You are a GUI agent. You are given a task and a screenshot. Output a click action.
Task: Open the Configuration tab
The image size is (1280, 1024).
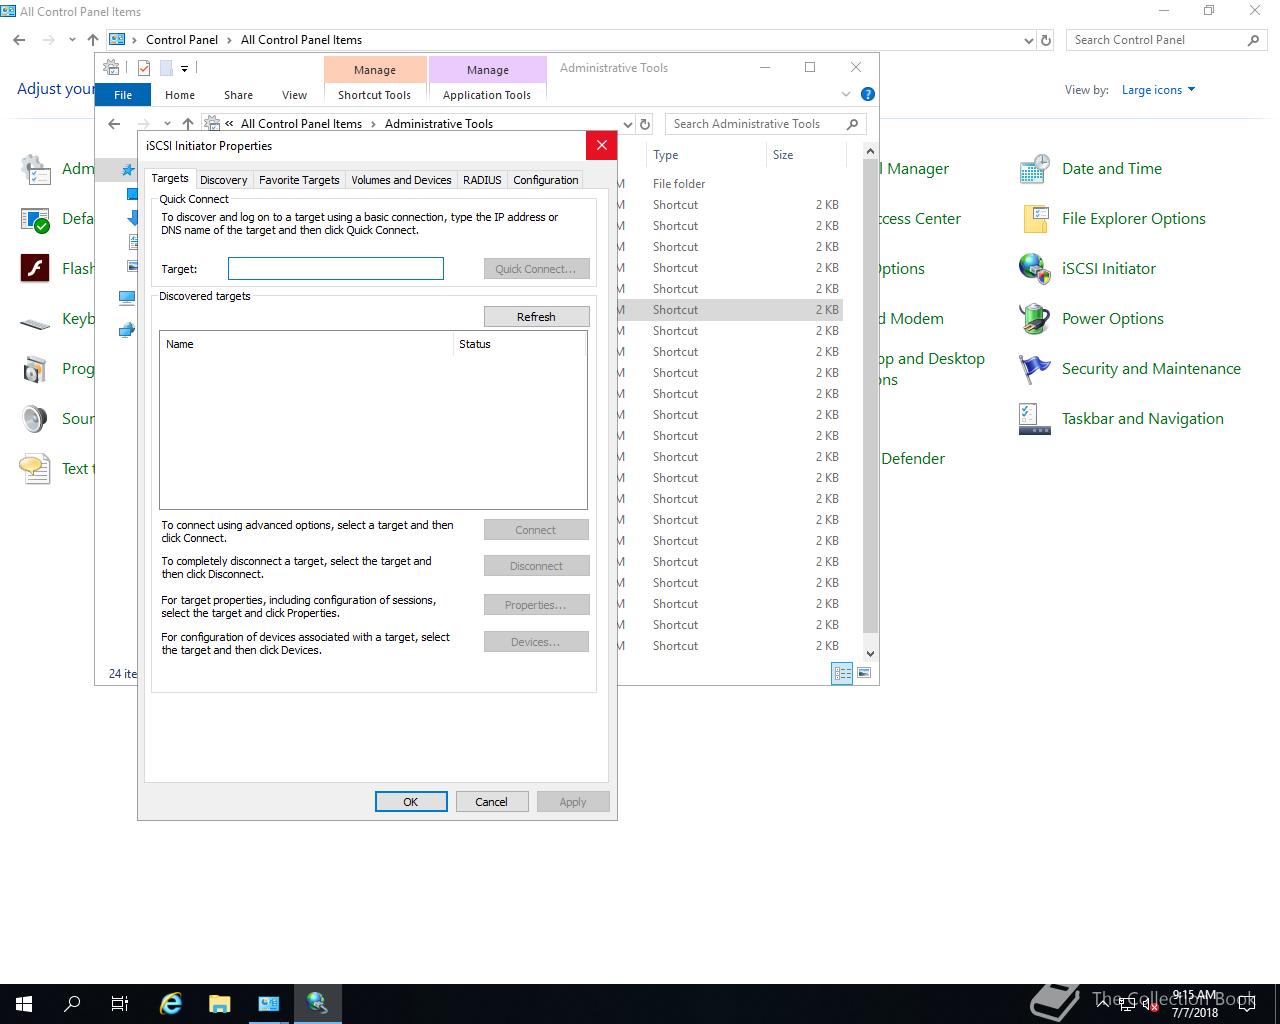(545, 180)
